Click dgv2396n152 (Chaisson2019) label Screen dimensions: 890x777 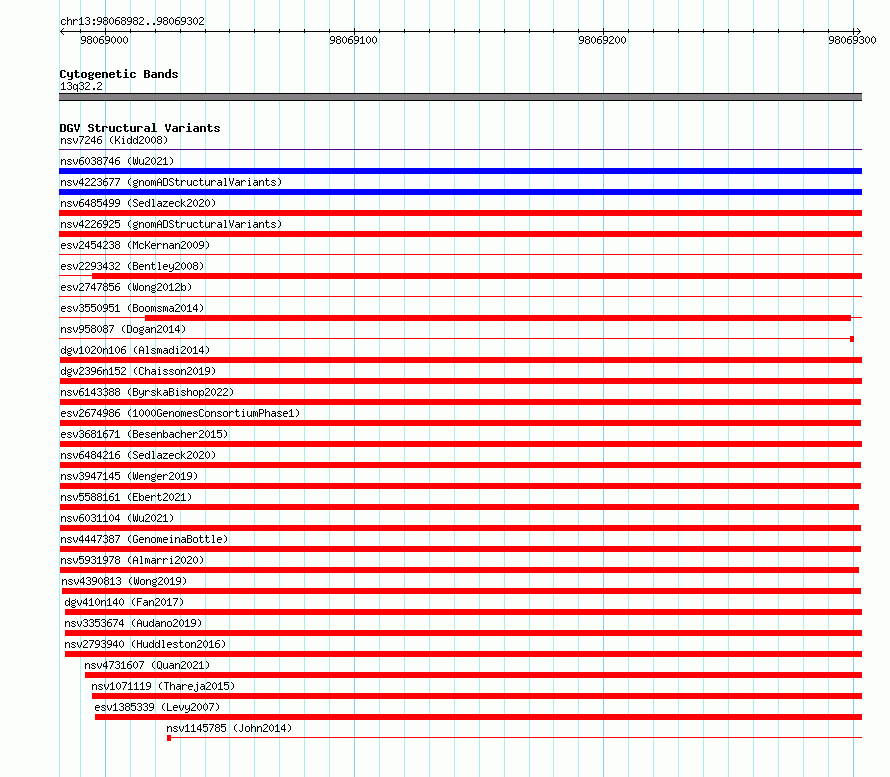pyautogui.click(x=138, y=371)
